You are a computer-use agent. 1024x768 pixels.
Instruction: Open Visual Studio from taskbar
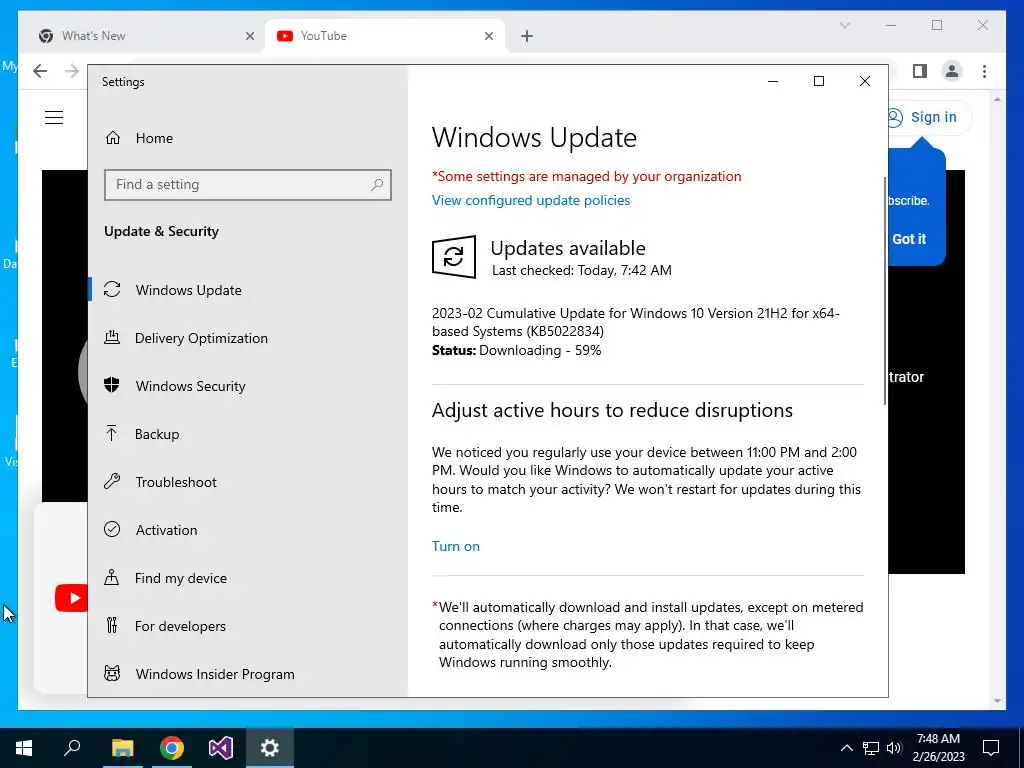click(221, 748)
